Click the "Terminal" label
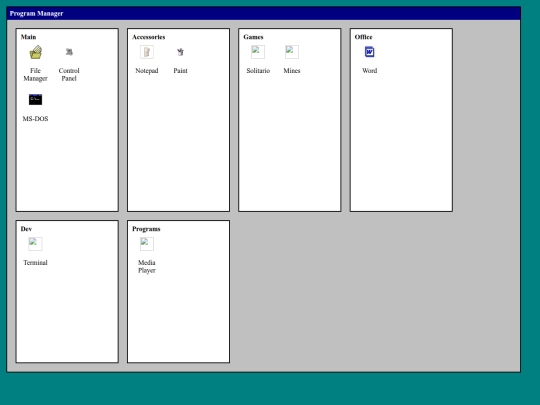Screen dimensions: 540x405 coord(35,263)
